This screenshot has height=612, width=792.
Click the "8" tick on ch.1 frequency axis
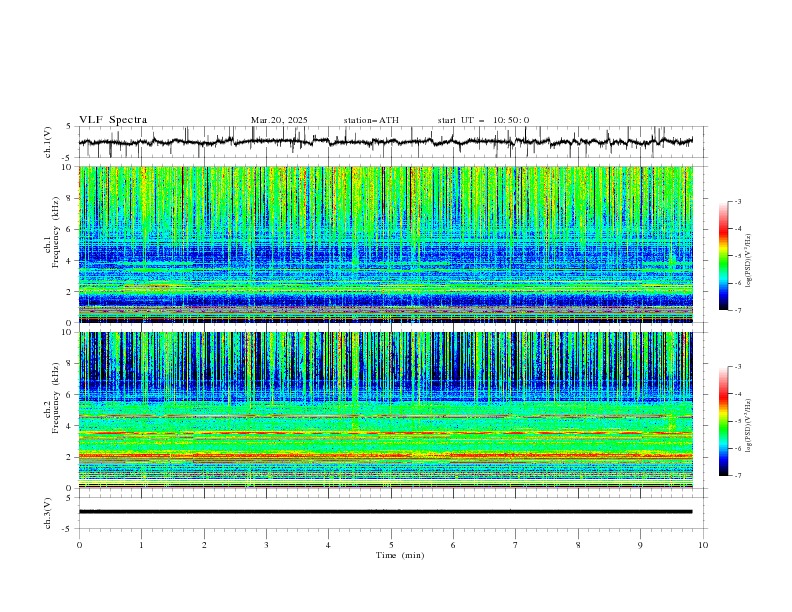point(71,198)
